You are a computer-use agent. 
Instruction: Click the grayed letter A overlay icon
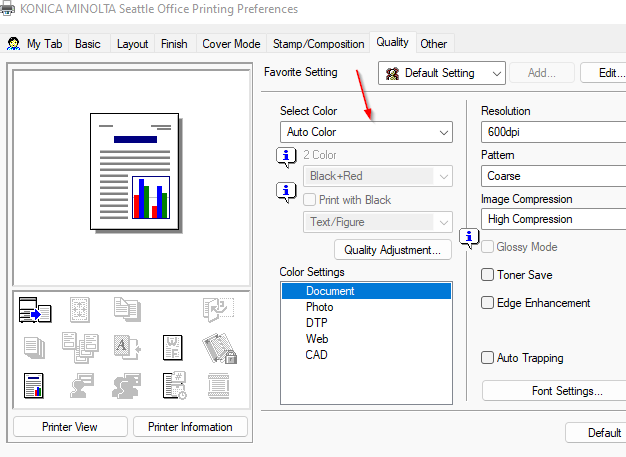point(127,347)
